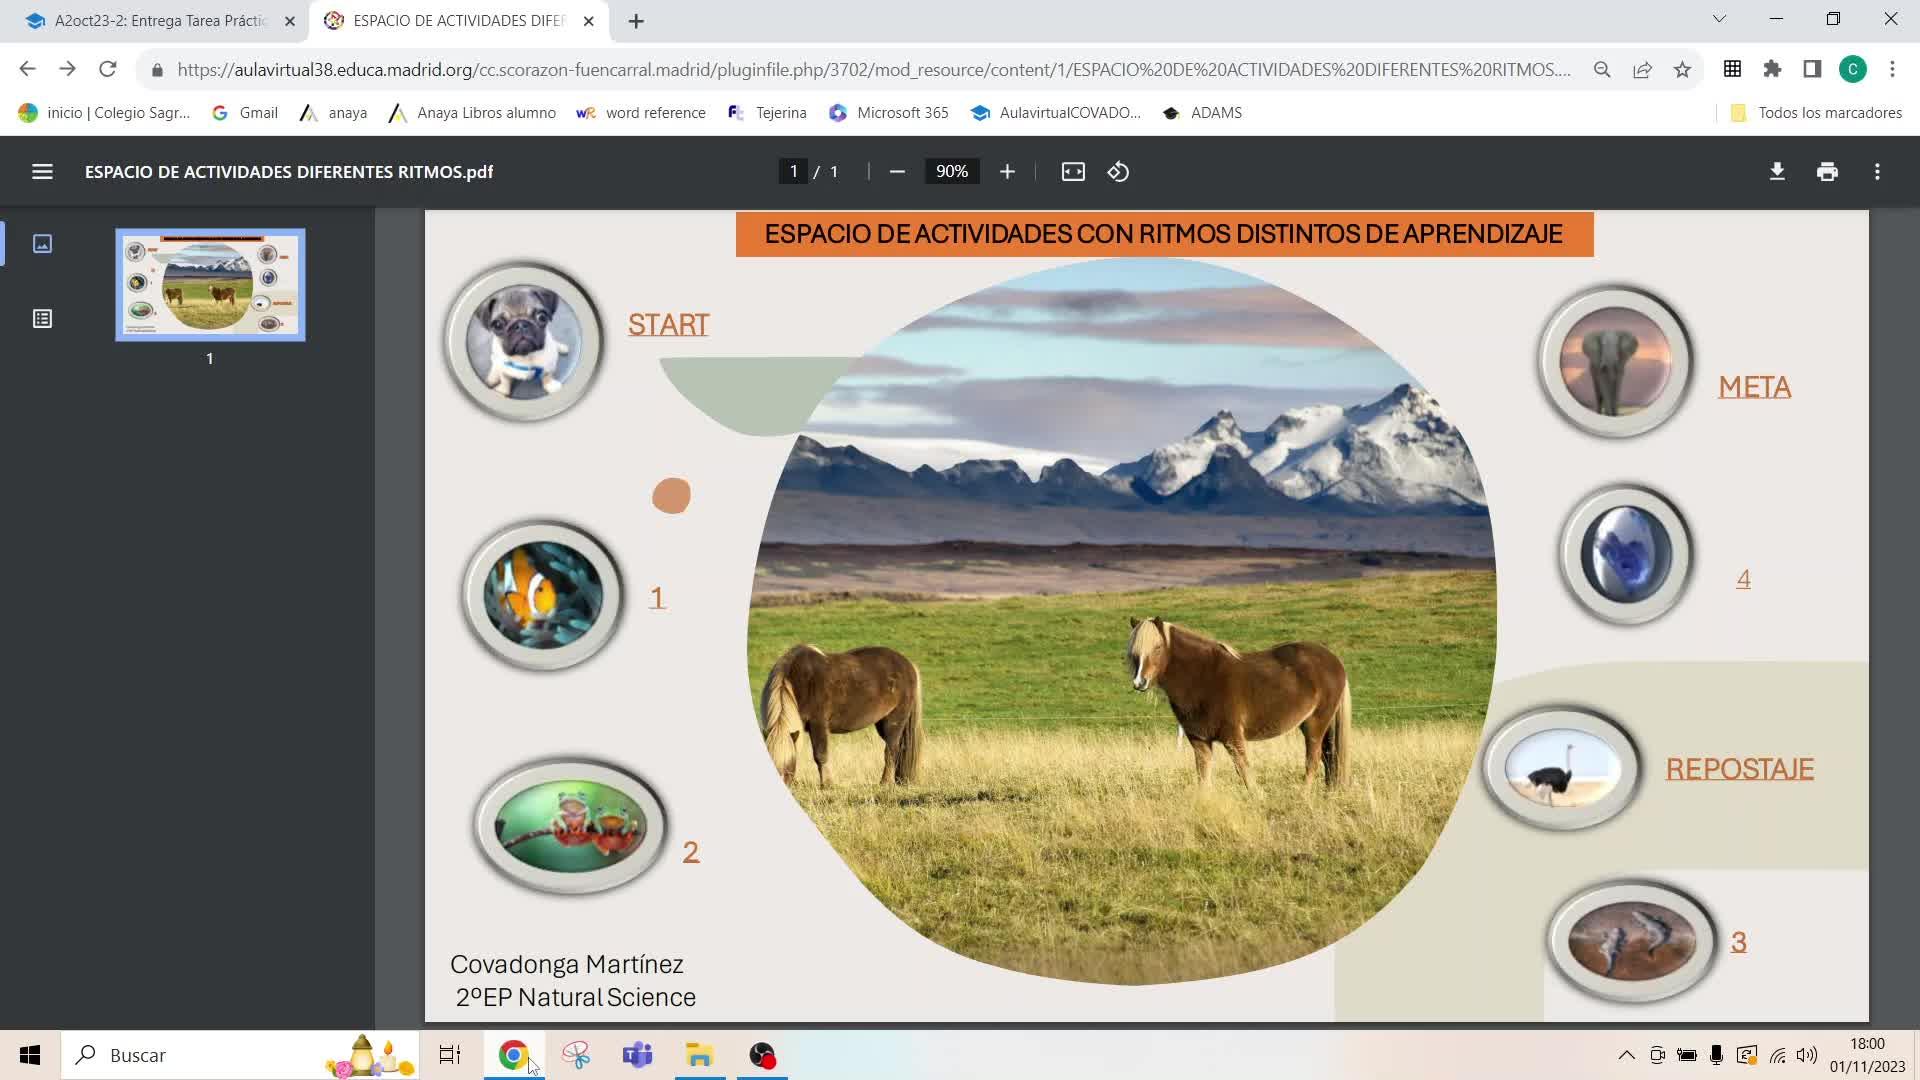Viewport: 1920px width, 1080px height.
Task: Toggle the browser side panel
Action: pyautogui.click(x=1812, y=69)
